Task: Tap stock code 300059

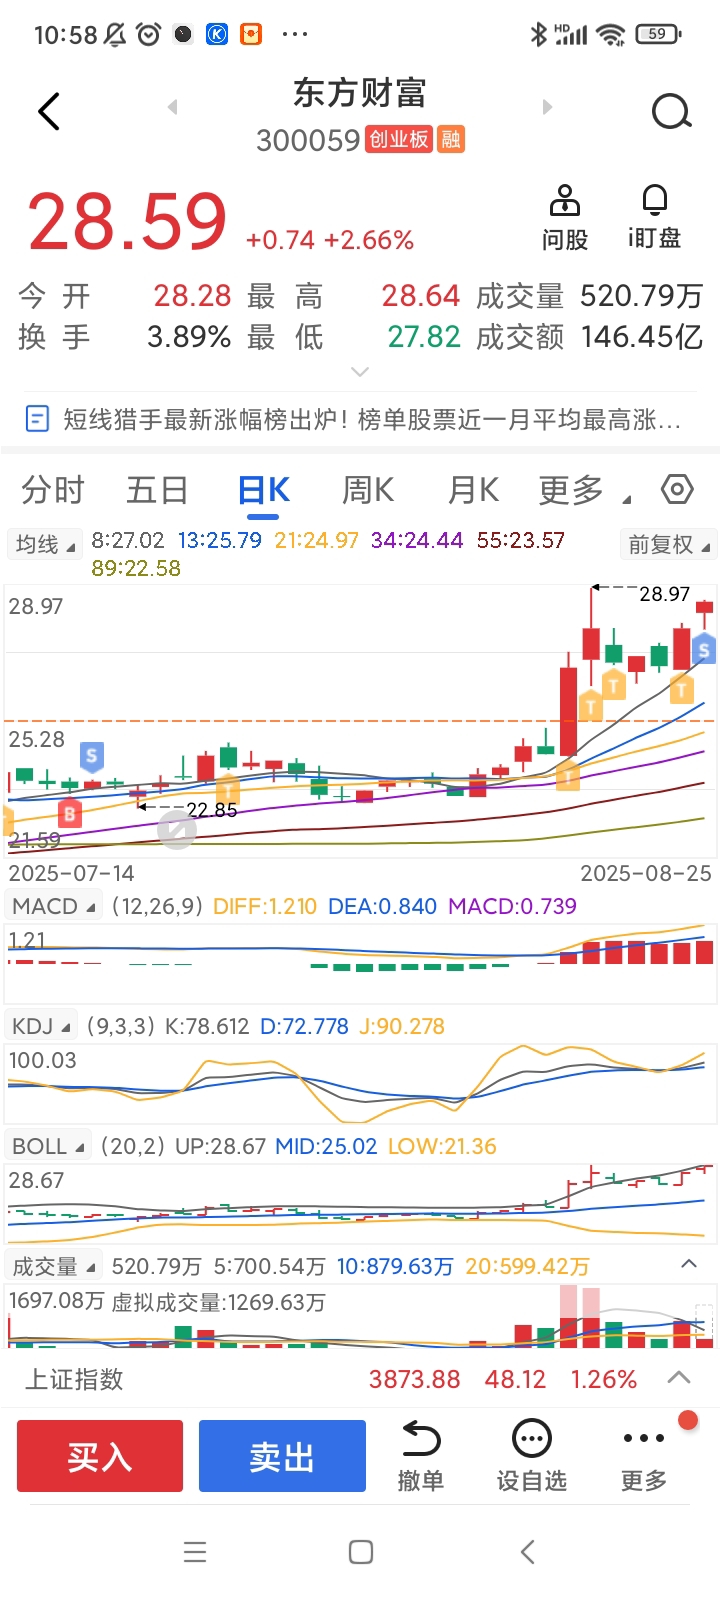Action: click(x=308, y=140)
